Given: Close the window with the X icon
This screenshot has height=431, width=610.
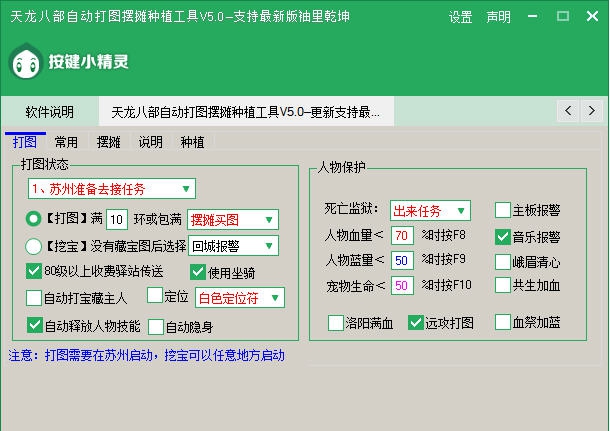Looking at the screenshot, I should coord(592,16).
